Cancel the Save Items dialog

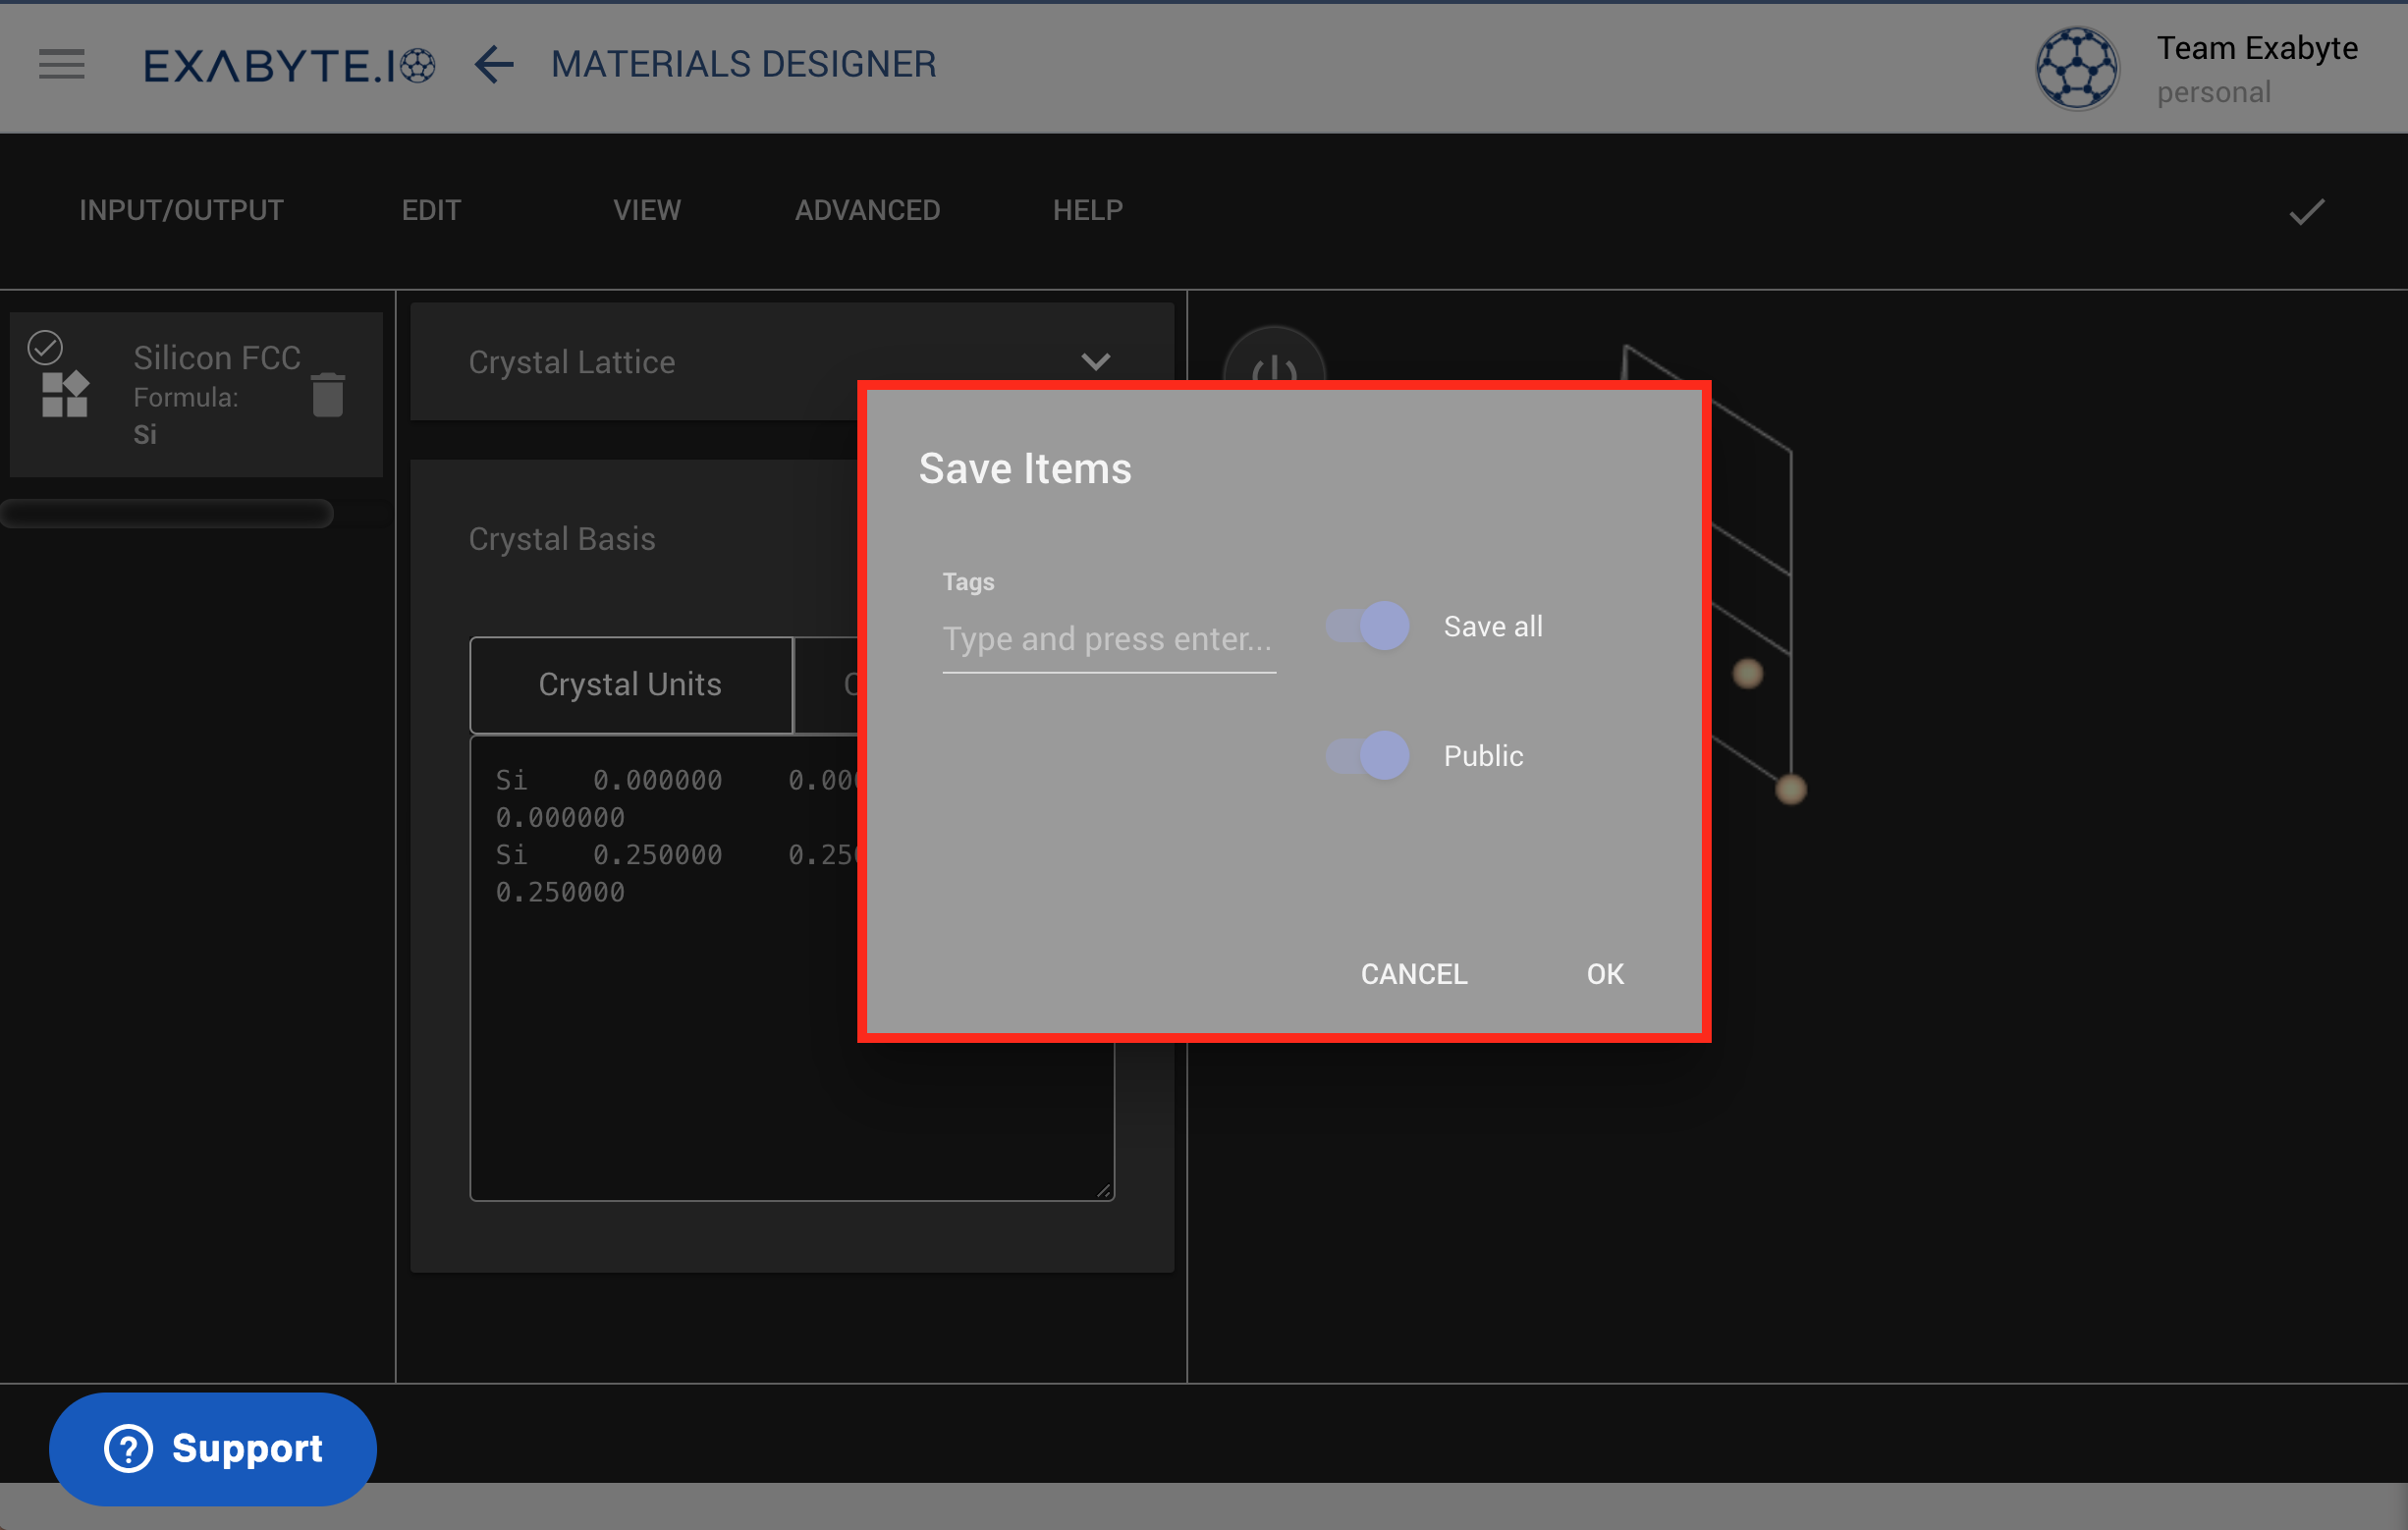(x=1413, y=973)
